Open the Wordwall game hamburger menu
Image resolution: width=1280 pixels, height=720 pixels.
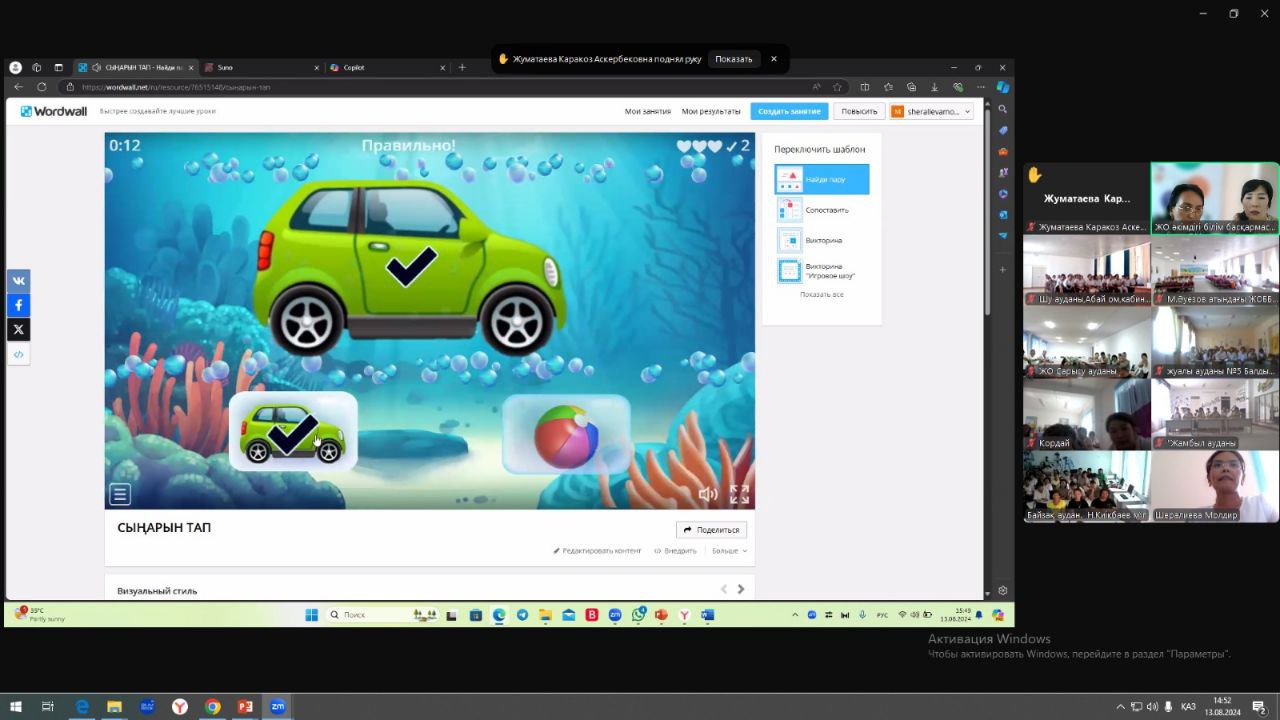coord(120,494)
